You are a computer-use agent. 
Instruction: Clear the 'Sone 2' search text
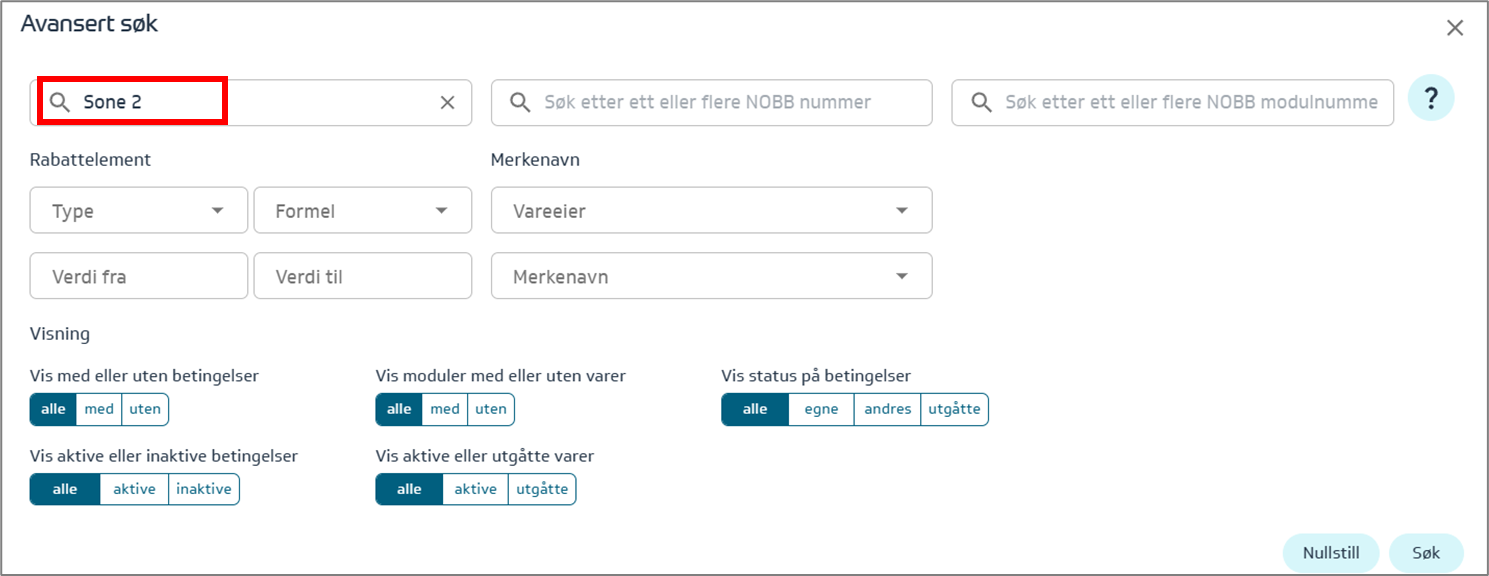point(448,103)
